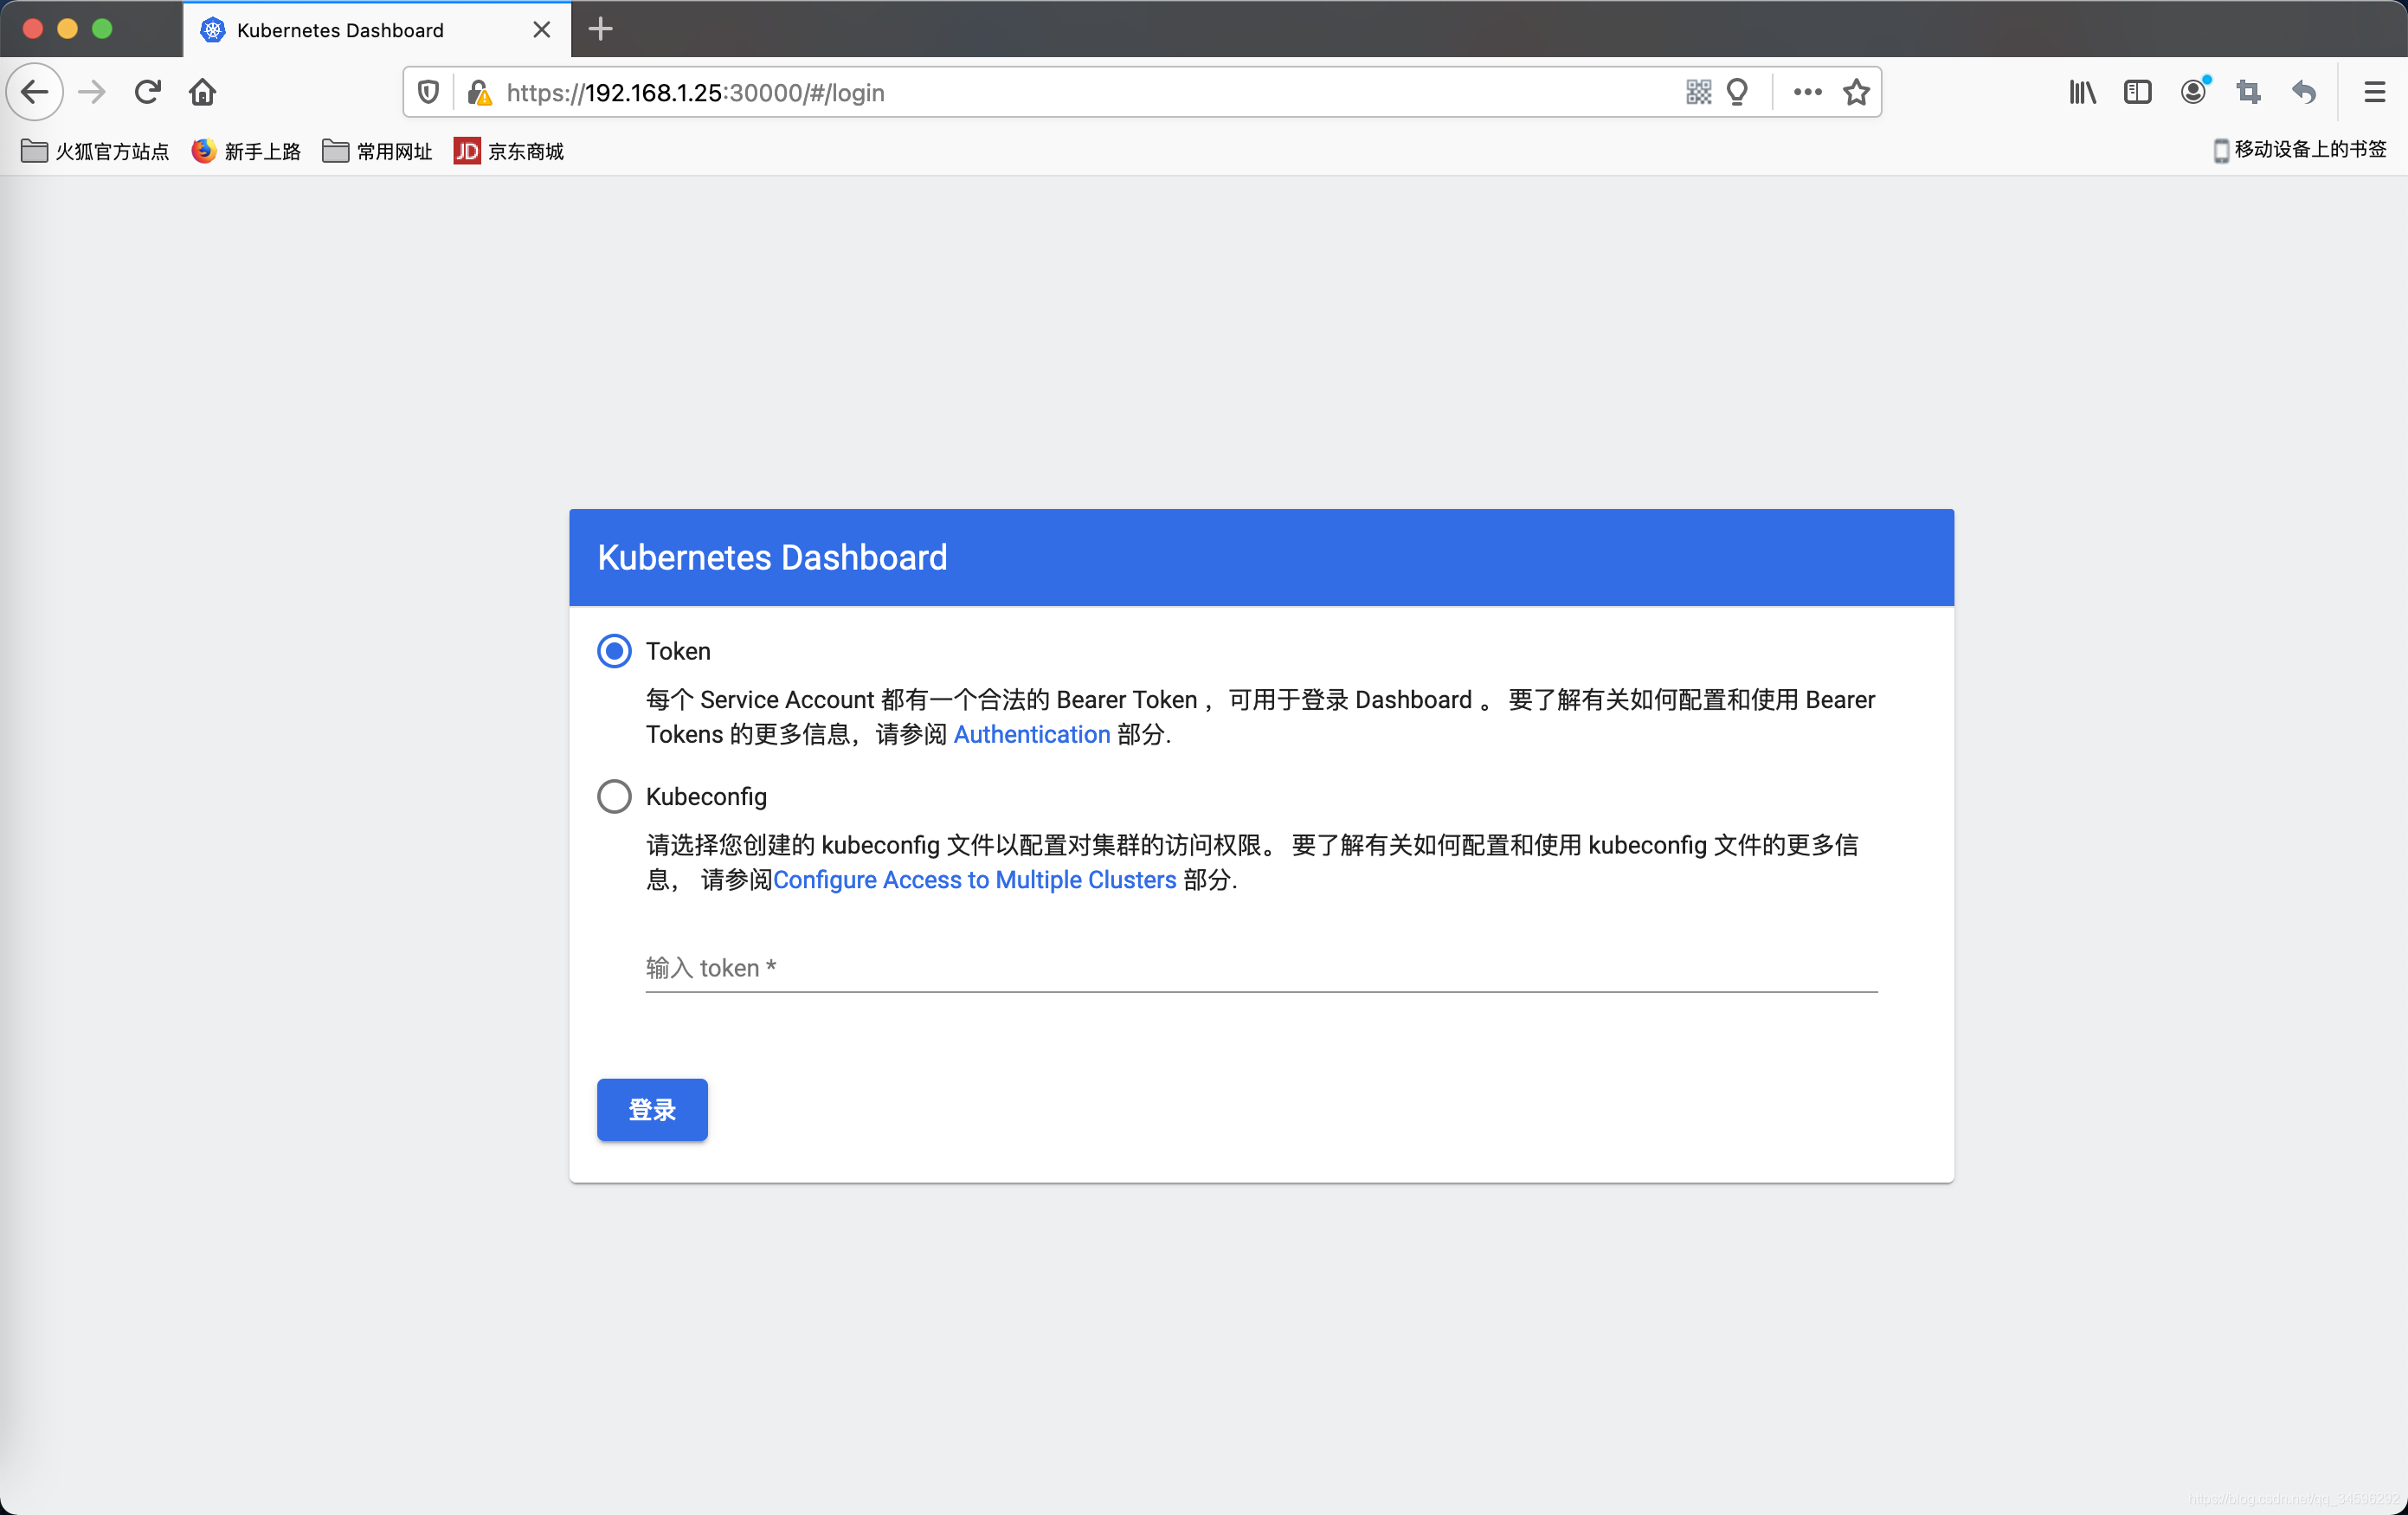Screen dimensions: 2408x1515
Task: Close the window with red button
Action: [33, 29]
